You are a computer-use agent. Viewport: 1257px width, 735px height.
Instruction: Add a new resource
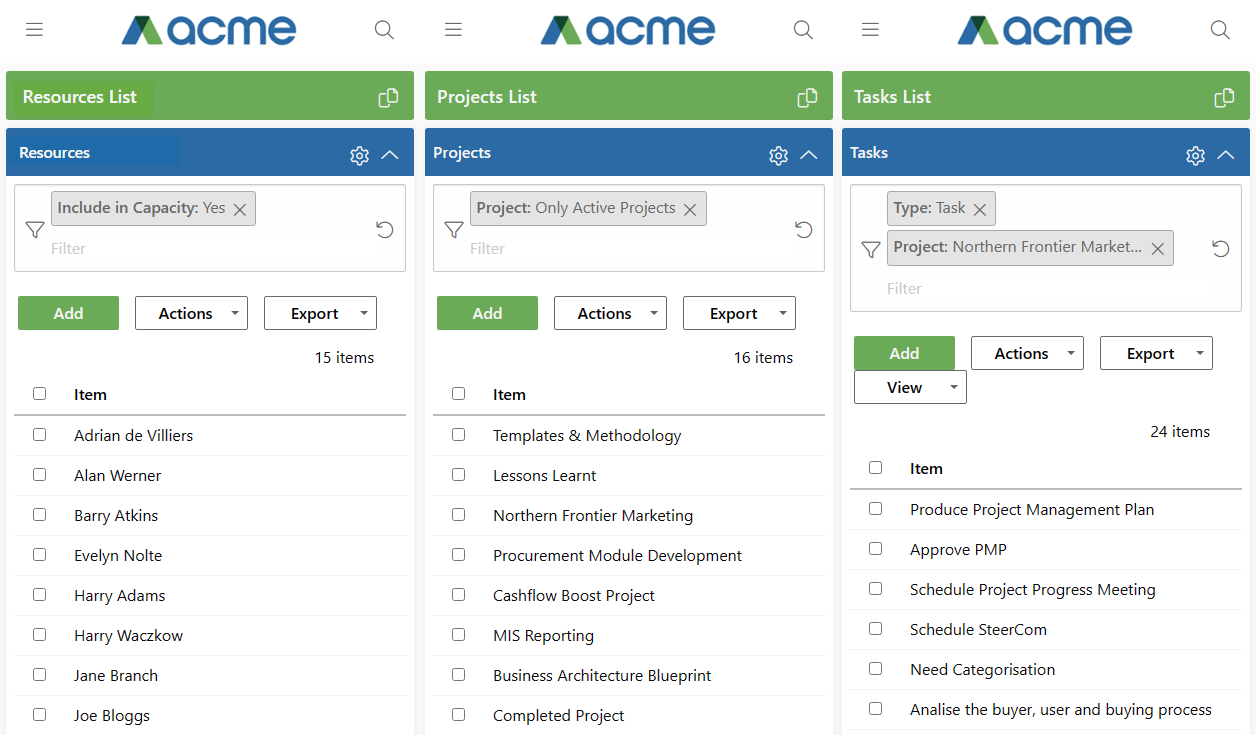click(x=68, y=313)
